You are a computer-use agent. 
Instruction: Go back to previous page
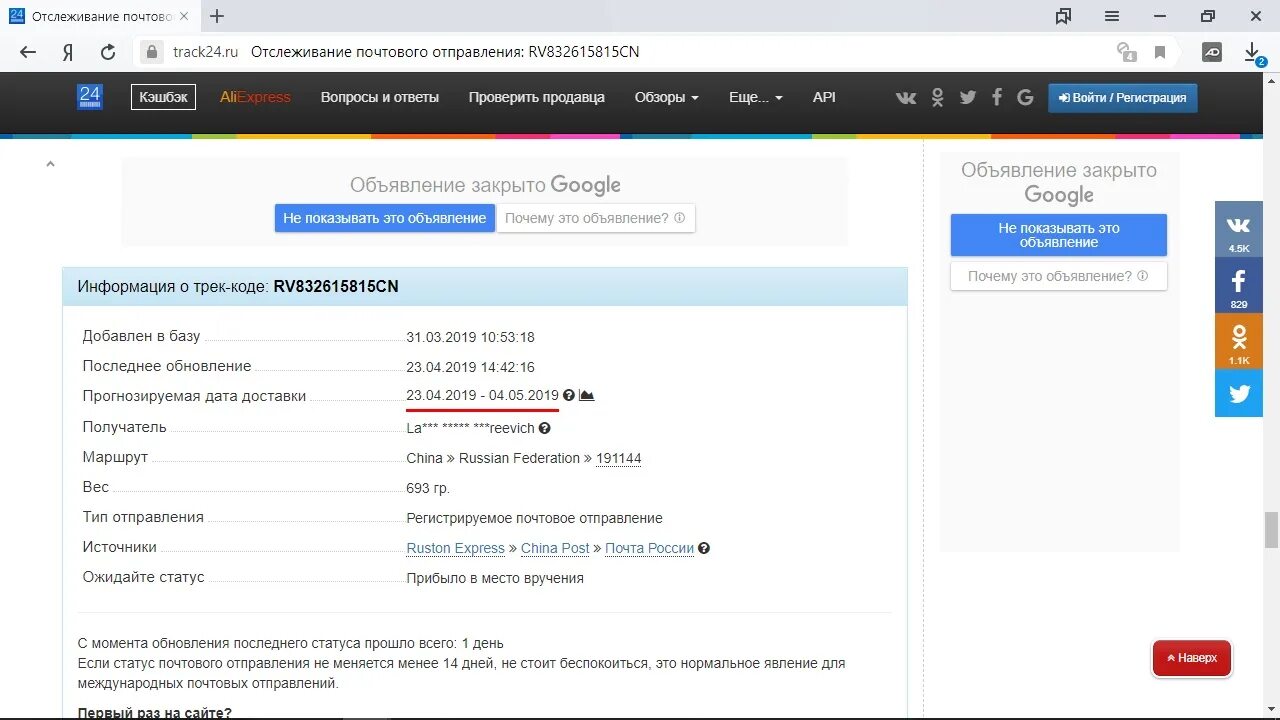[28, 53]
